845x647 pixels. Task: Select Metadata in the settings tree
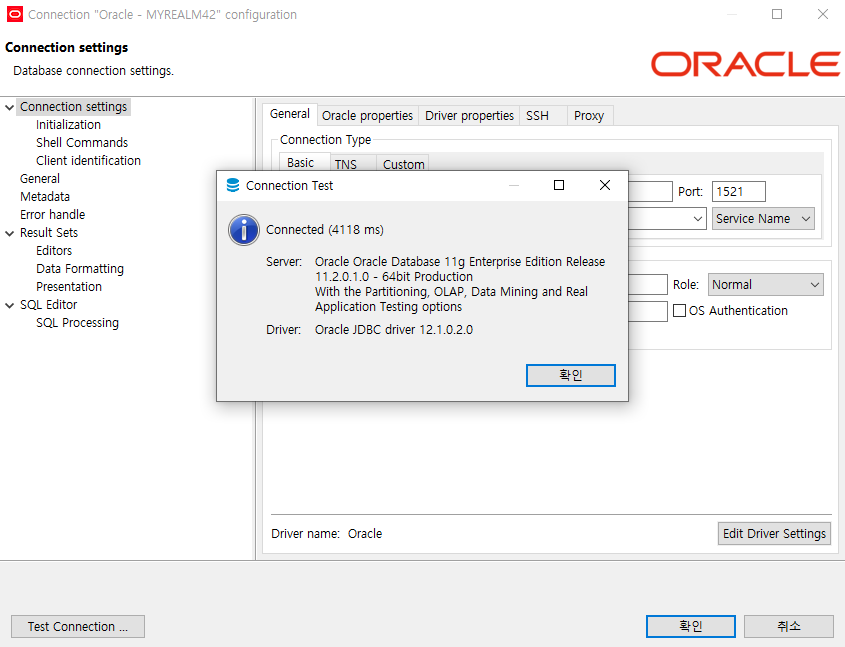click(x=45, y=197)
